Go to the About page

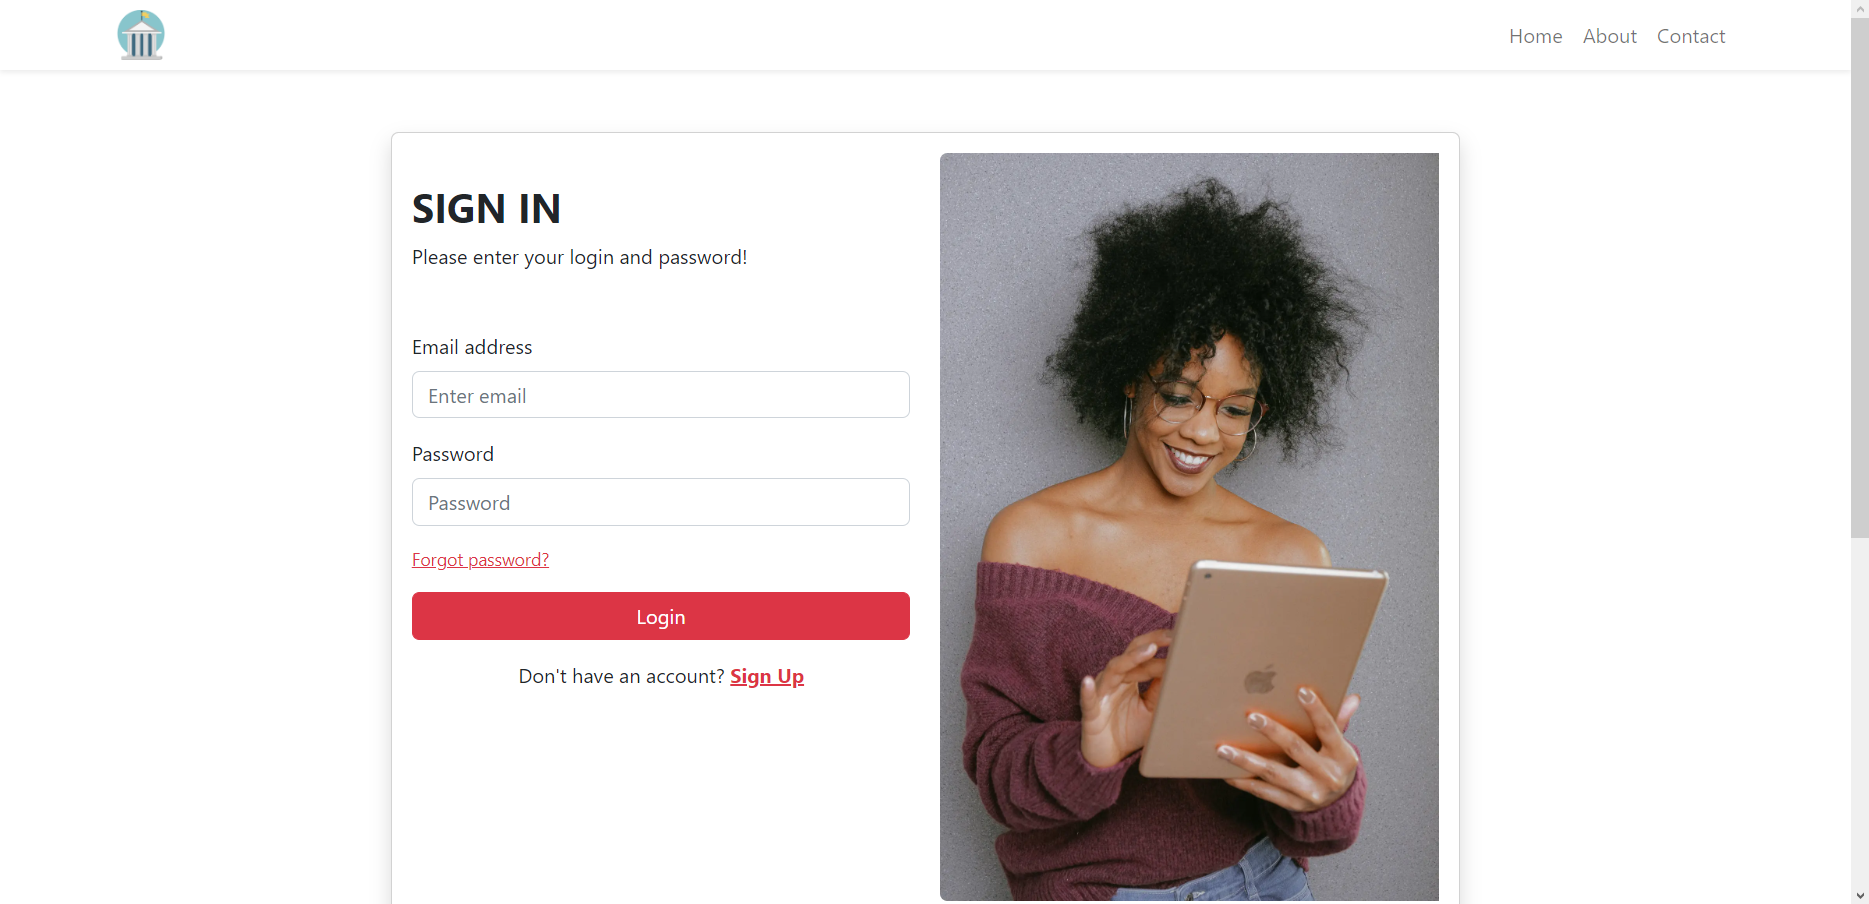pos(1609,36)
